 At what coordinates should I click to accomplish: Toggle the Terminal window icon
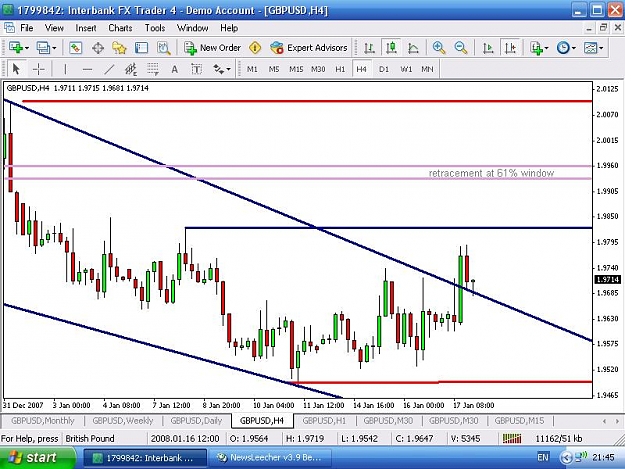click(x=141, y=48)
